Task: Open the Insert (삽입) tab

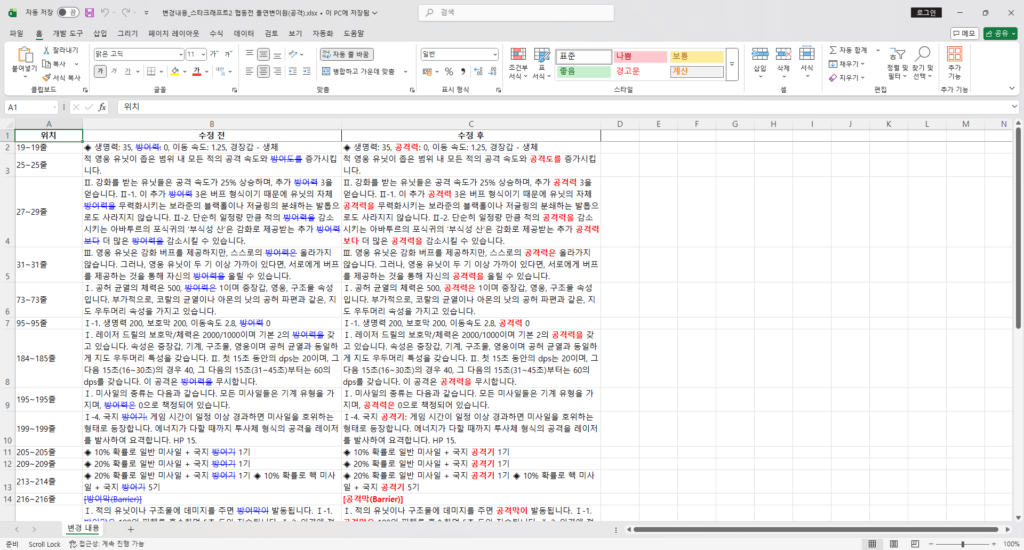Action: [x=100, y=33]
